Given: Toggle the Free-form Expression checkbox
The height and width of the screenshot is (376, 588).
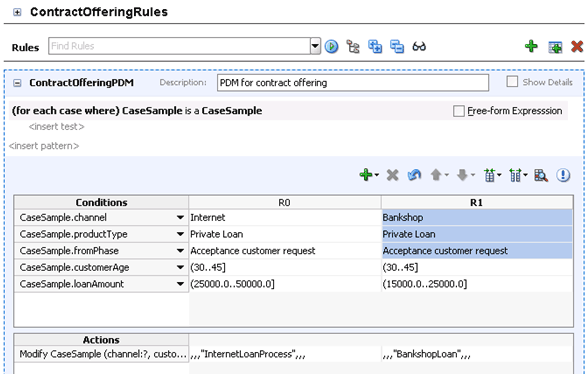Looking at the screenshot, I should tap(459, 111).
